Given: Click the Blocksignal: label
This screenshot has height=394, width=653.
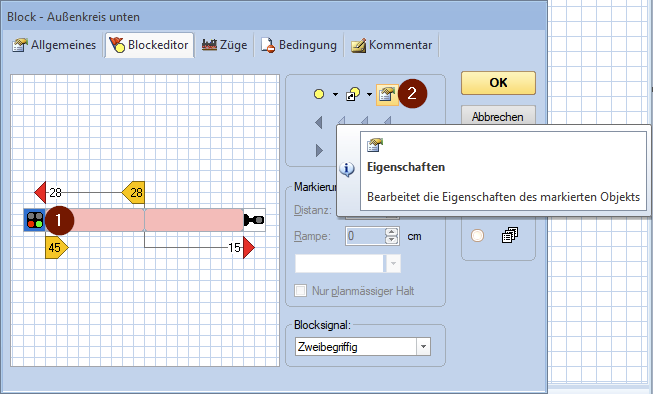Looking at the screenshot, I should [x=322, y=325].
